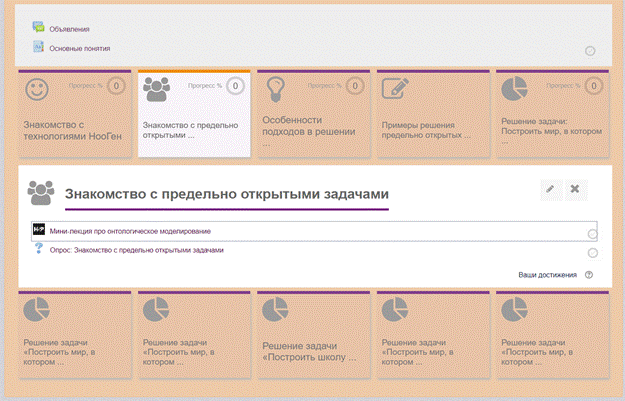Image resolution: width=625 pixels, height=401 pixels.
Task: Click the smiley icon on Знакомство с технологиями НооГен
Action: point(37,90)
